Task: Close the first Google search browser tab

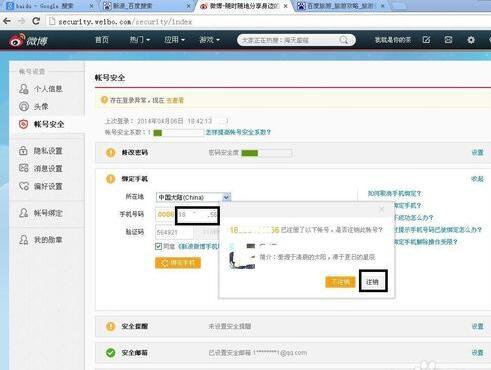Action: [x=91, y=6]
